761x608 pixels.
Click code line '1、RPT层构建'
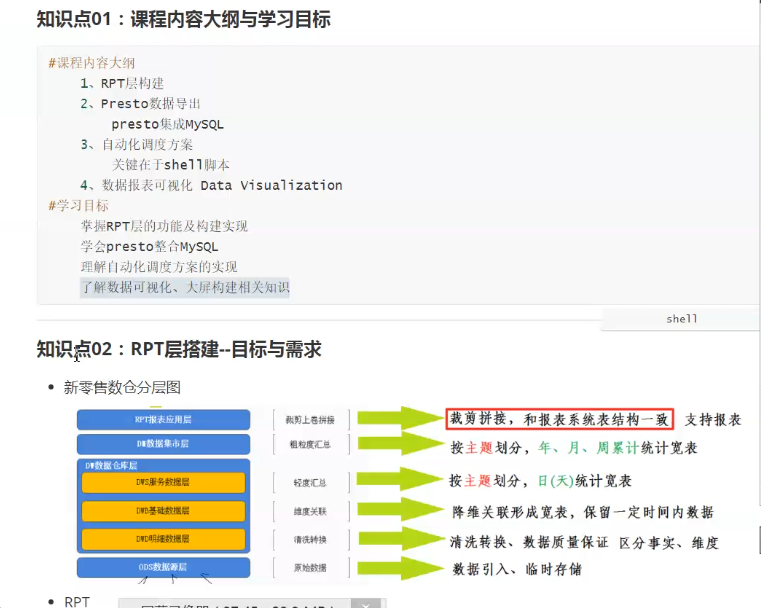(122, 83)
